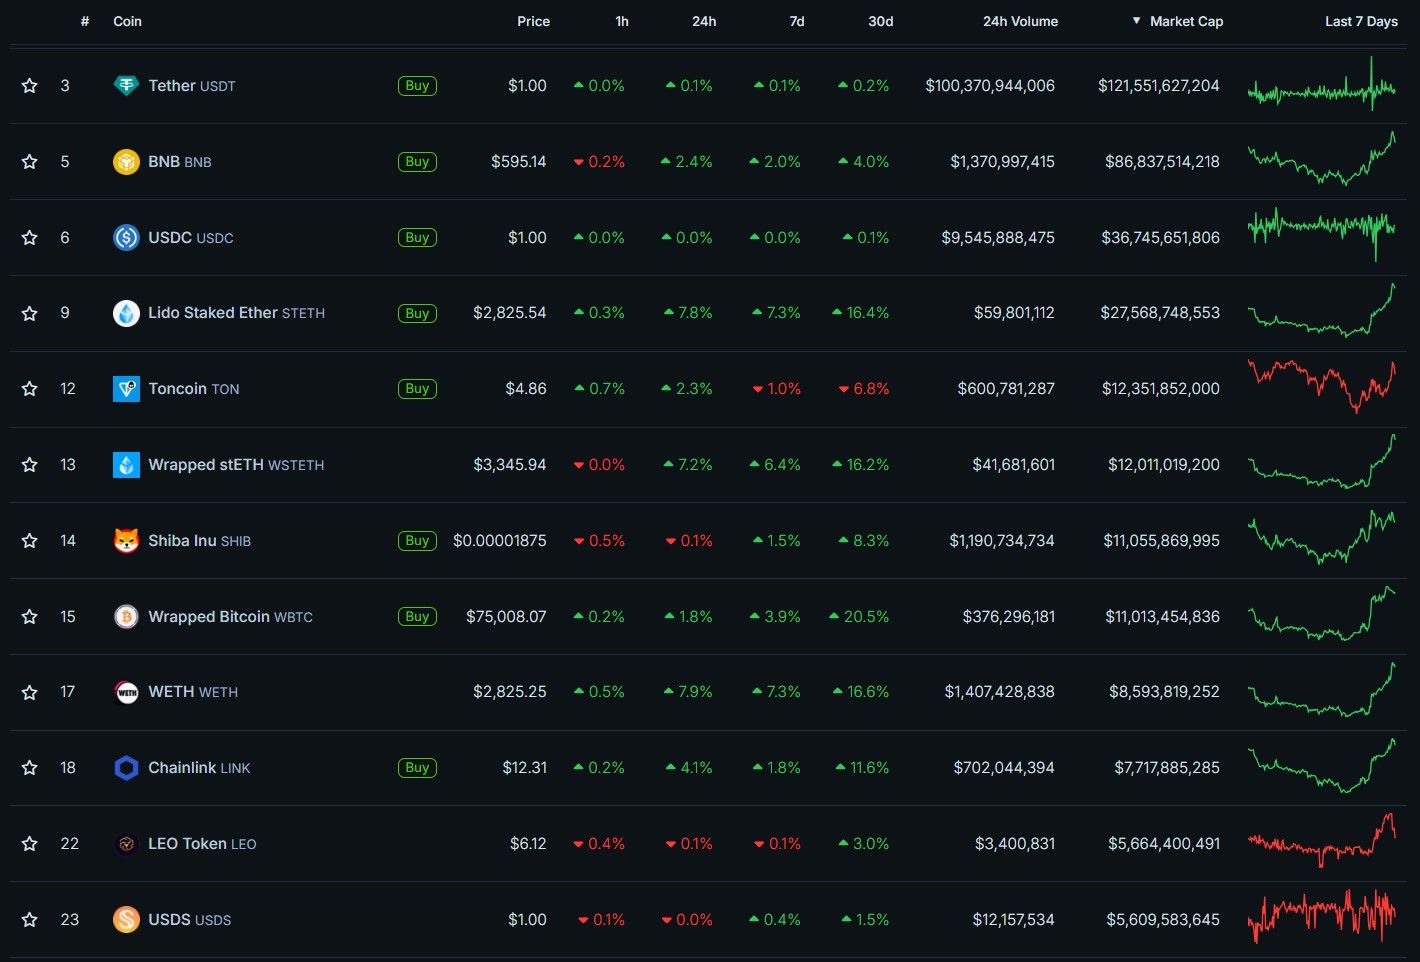This screenshot has width=1420, height=962.
Task: Favorite Tether using its star toggle
Action: 30,86
